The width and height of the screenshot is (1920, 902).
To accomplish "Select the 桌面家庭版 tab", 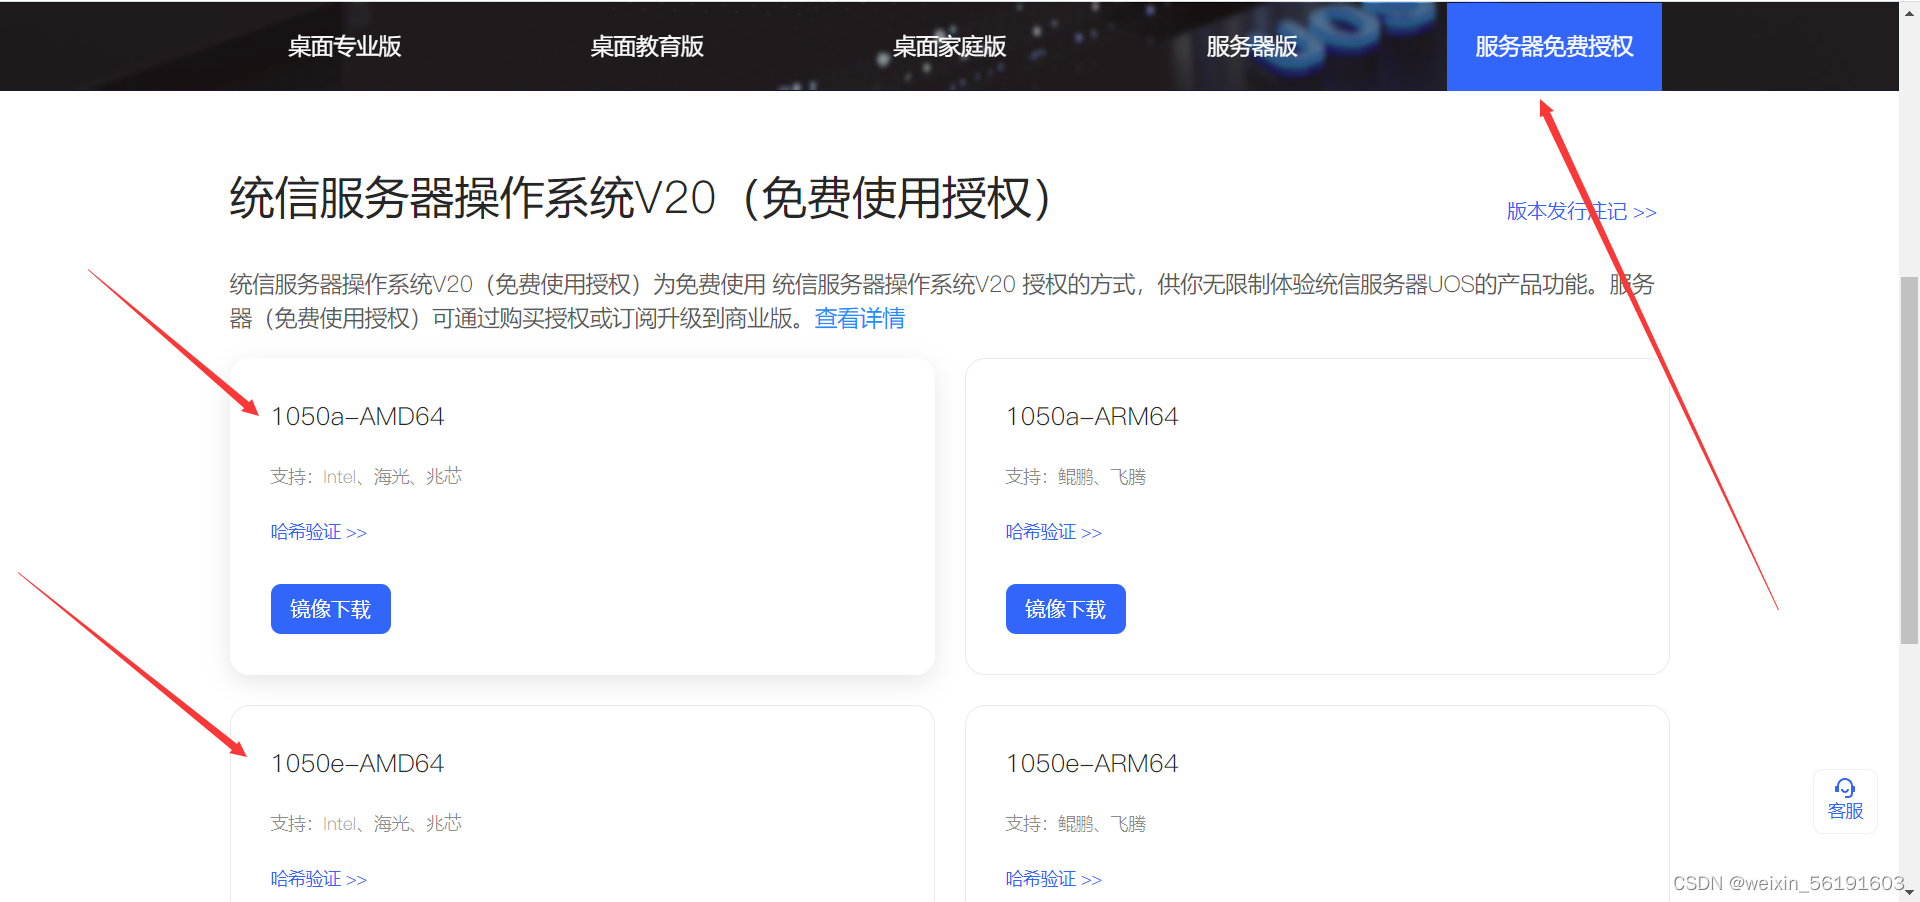I will (949, 47).
